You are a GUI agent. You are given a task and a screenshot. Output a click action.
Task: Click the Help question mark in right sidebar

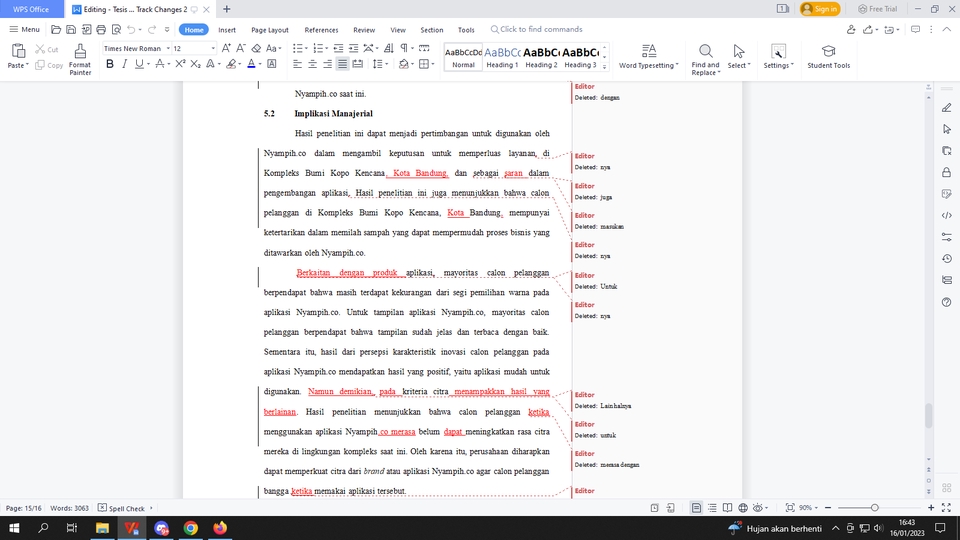click(x=947, y=302)
